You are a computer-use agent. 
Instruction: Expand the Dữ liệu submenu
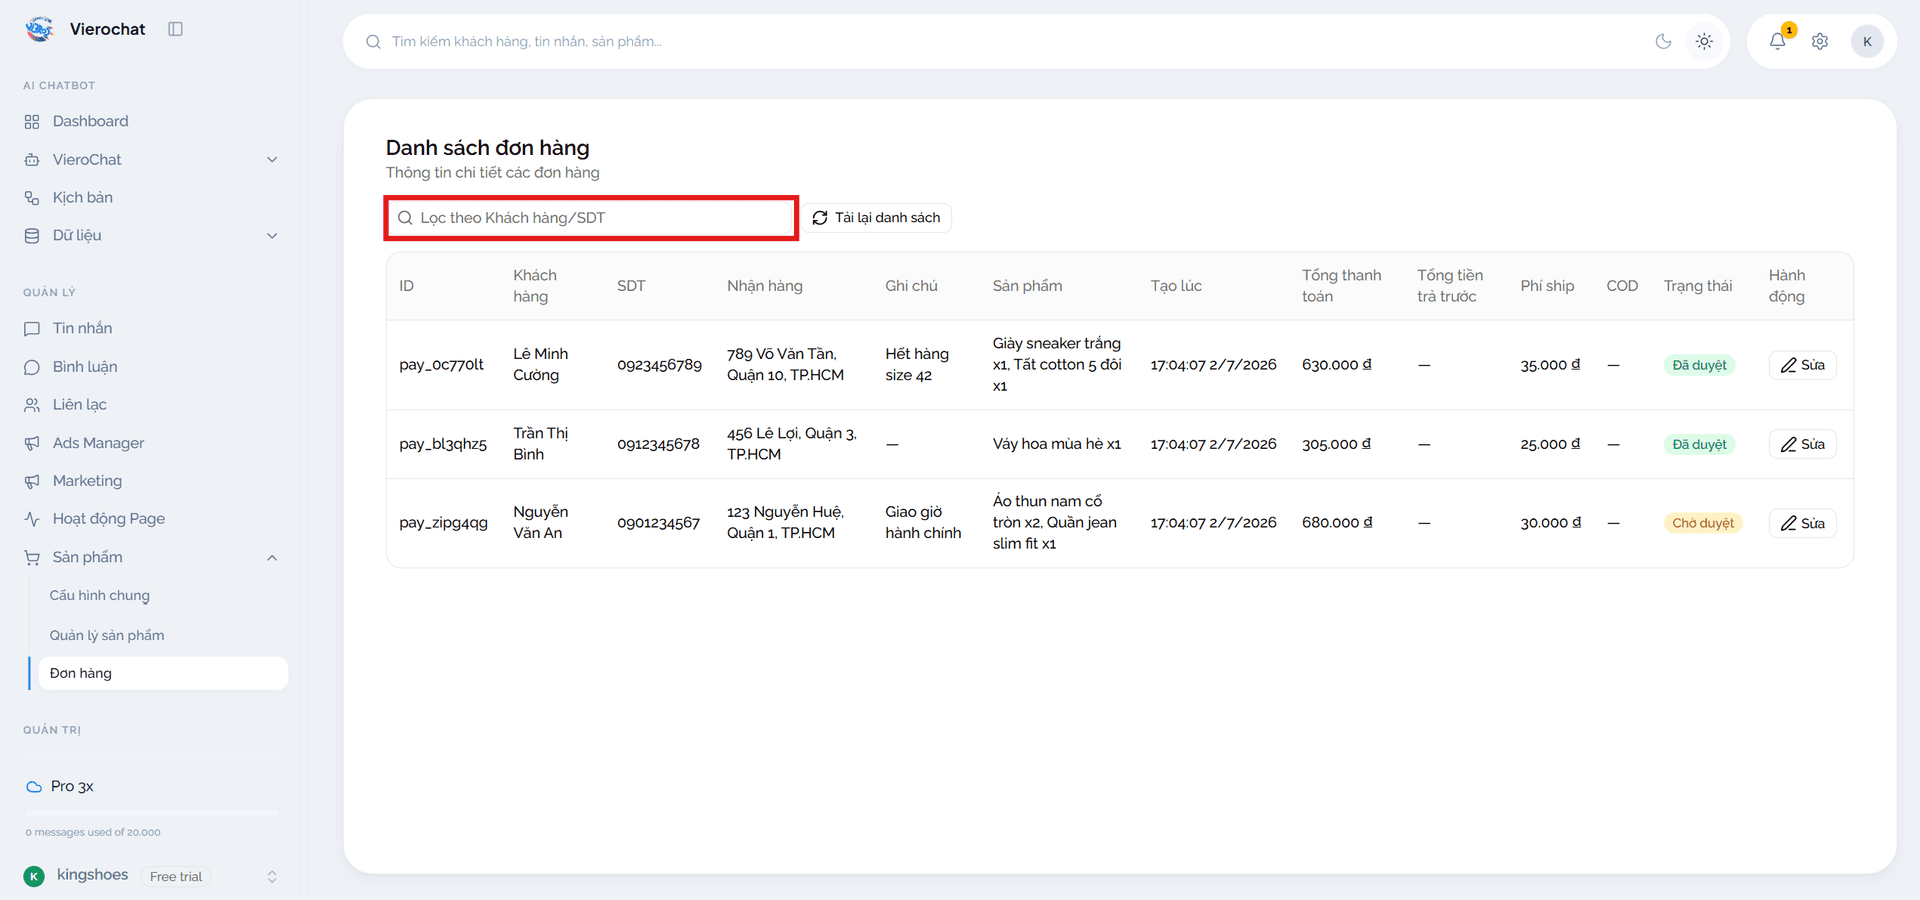point(272,236)
